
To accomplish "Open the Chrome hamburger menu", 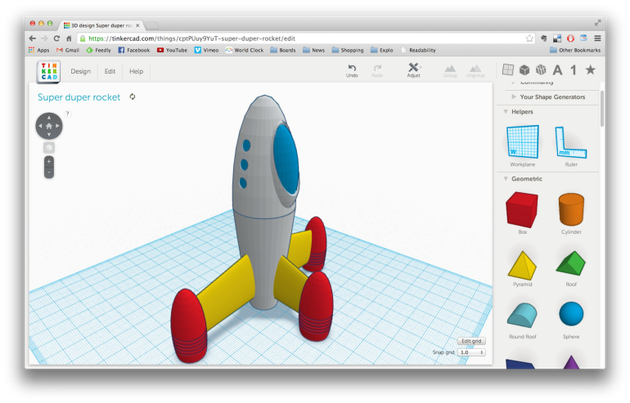I will pos(597,39).
